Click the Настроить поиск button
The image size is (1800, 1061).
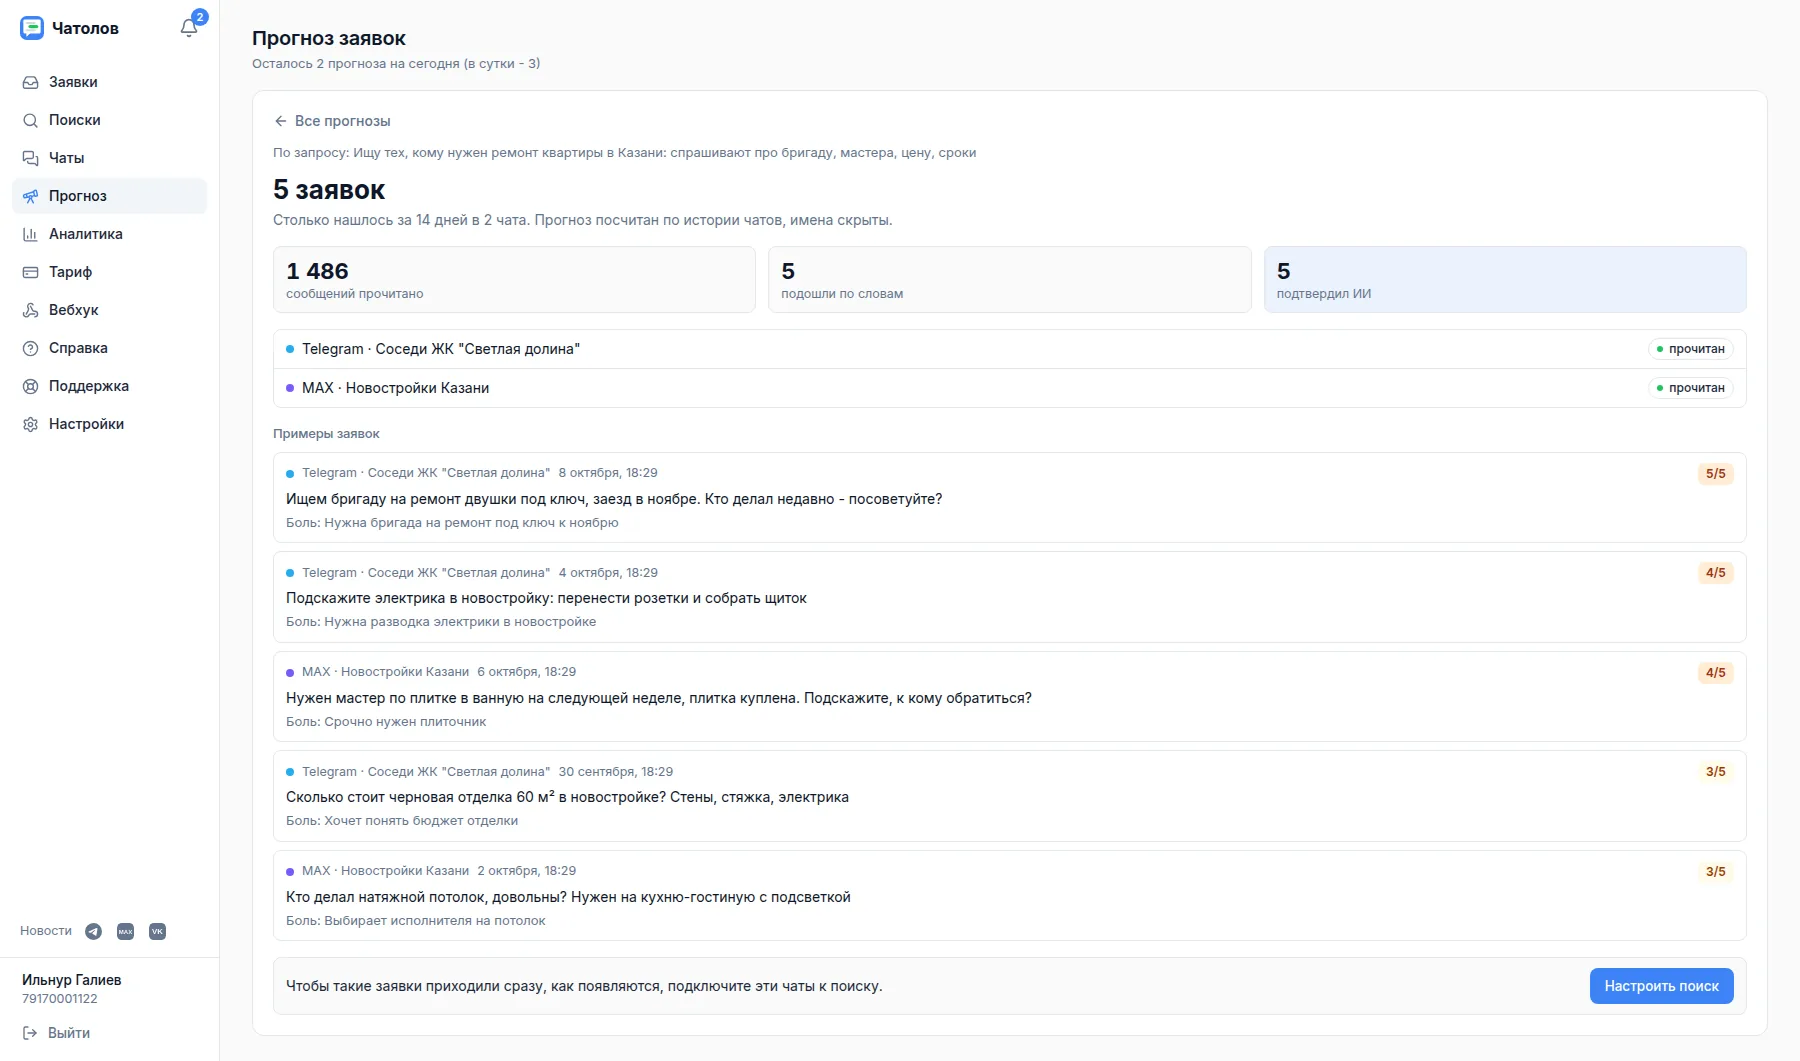(x=1661, y=986)
